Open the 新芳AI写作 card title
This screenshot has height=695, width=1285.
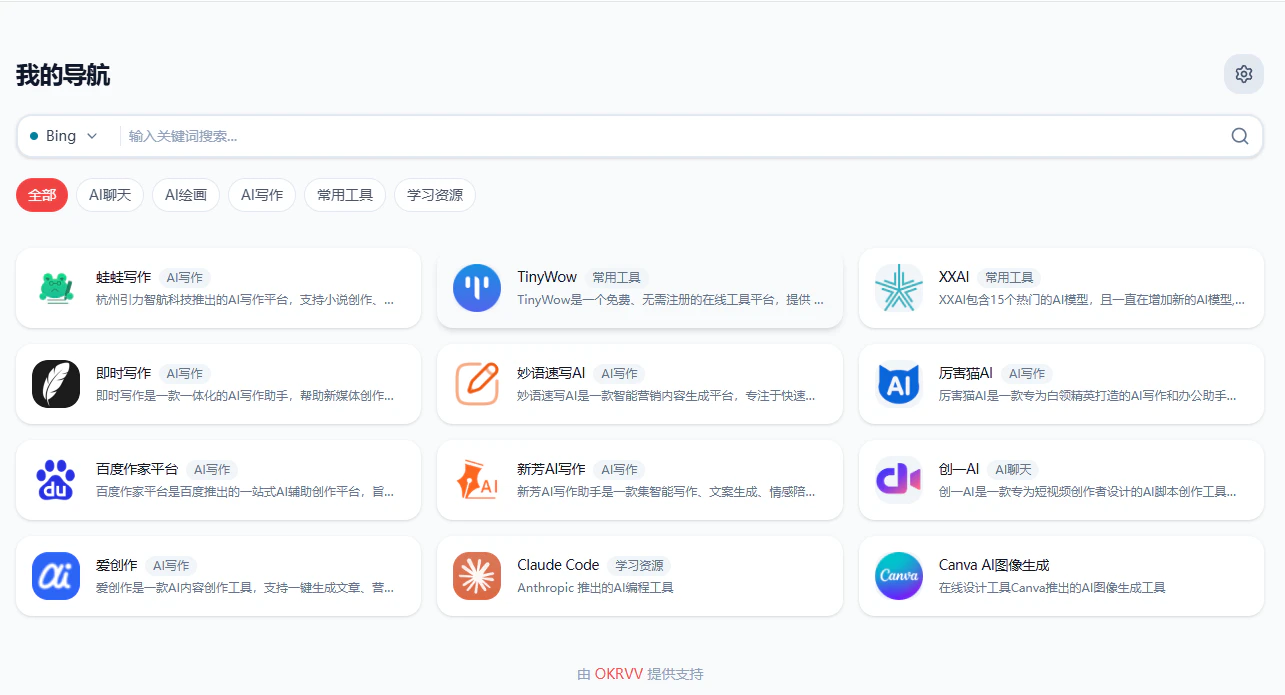551,469
